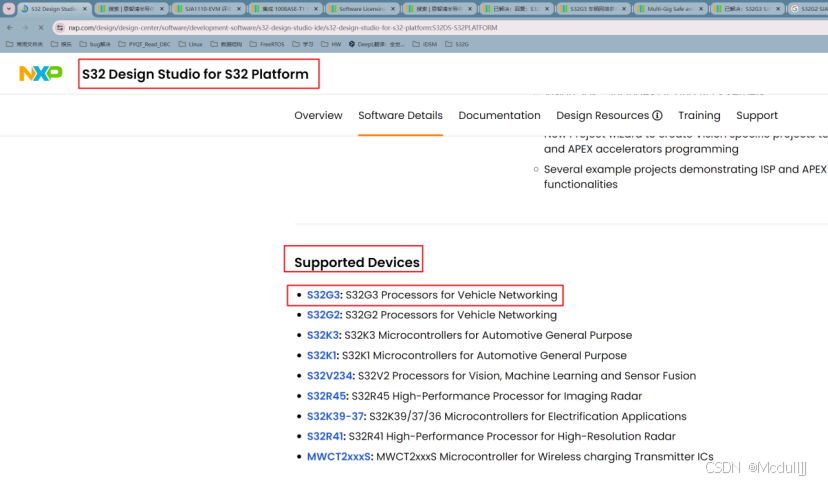Click the info icon beside Design Resources
The image size is (828, 483).
(x=657, y=115)
